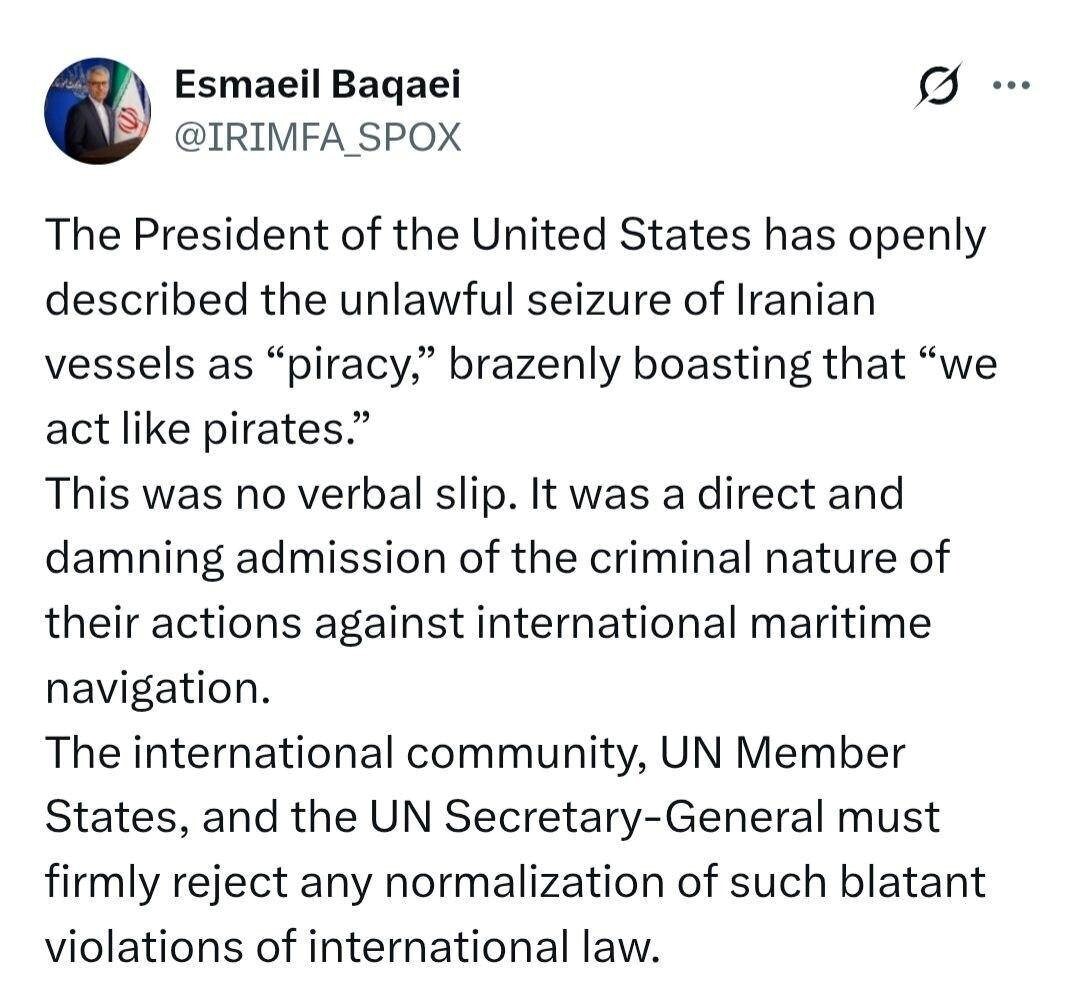
Task: Click the text 'UN Secretary-General'
Action: point(596,817)
